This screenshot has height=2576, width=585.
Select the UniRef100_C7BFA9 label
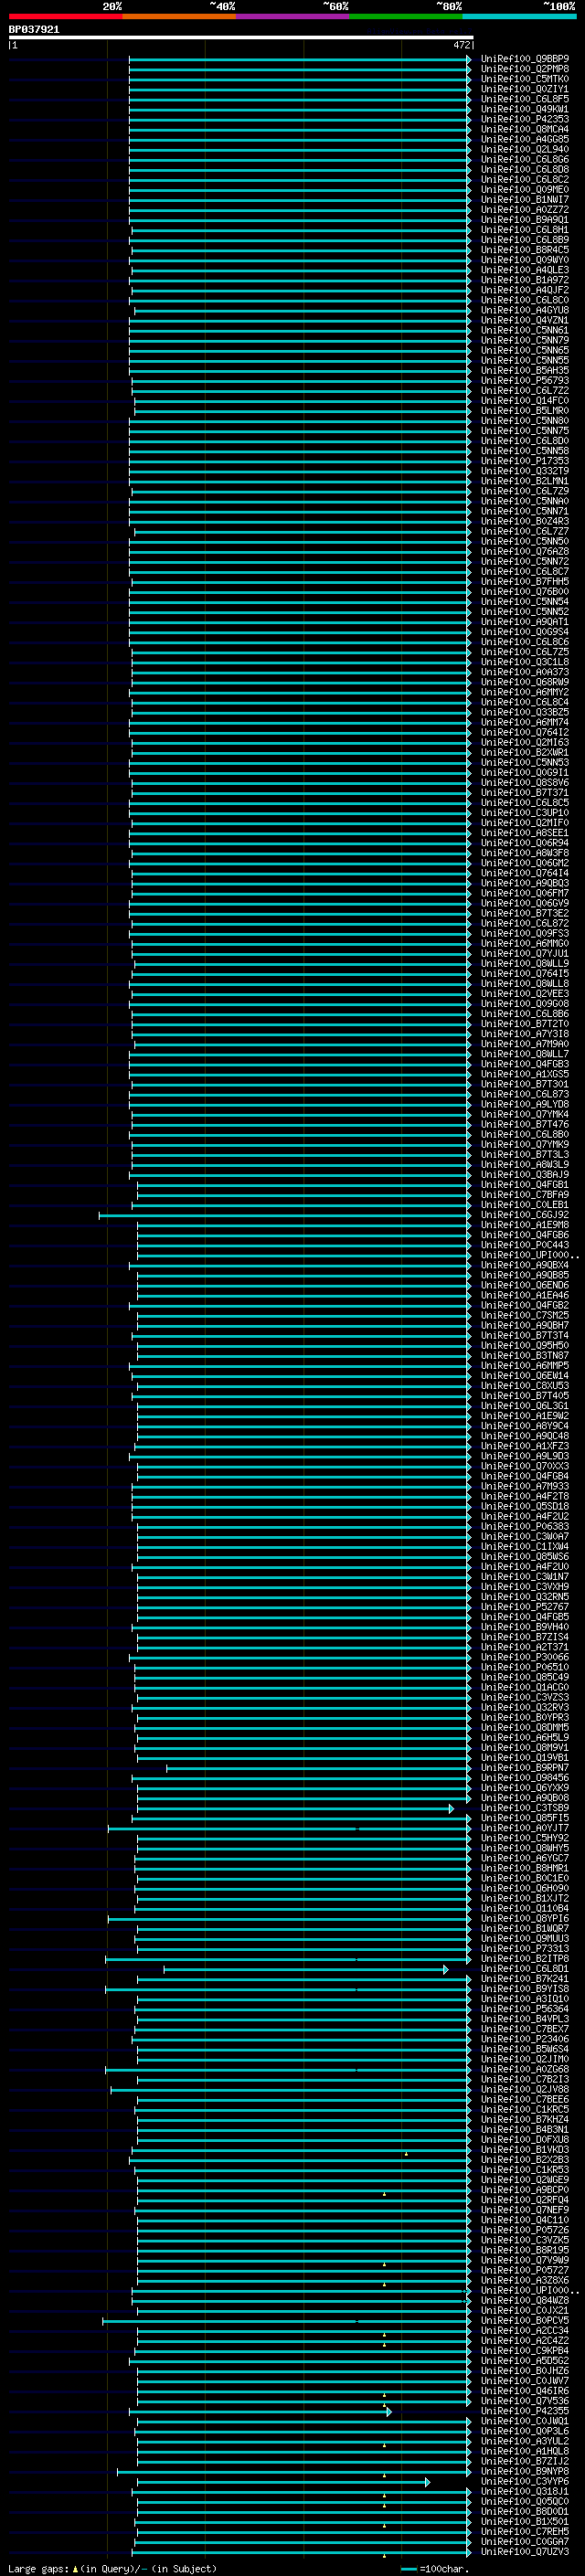(x=524, y=1195)
